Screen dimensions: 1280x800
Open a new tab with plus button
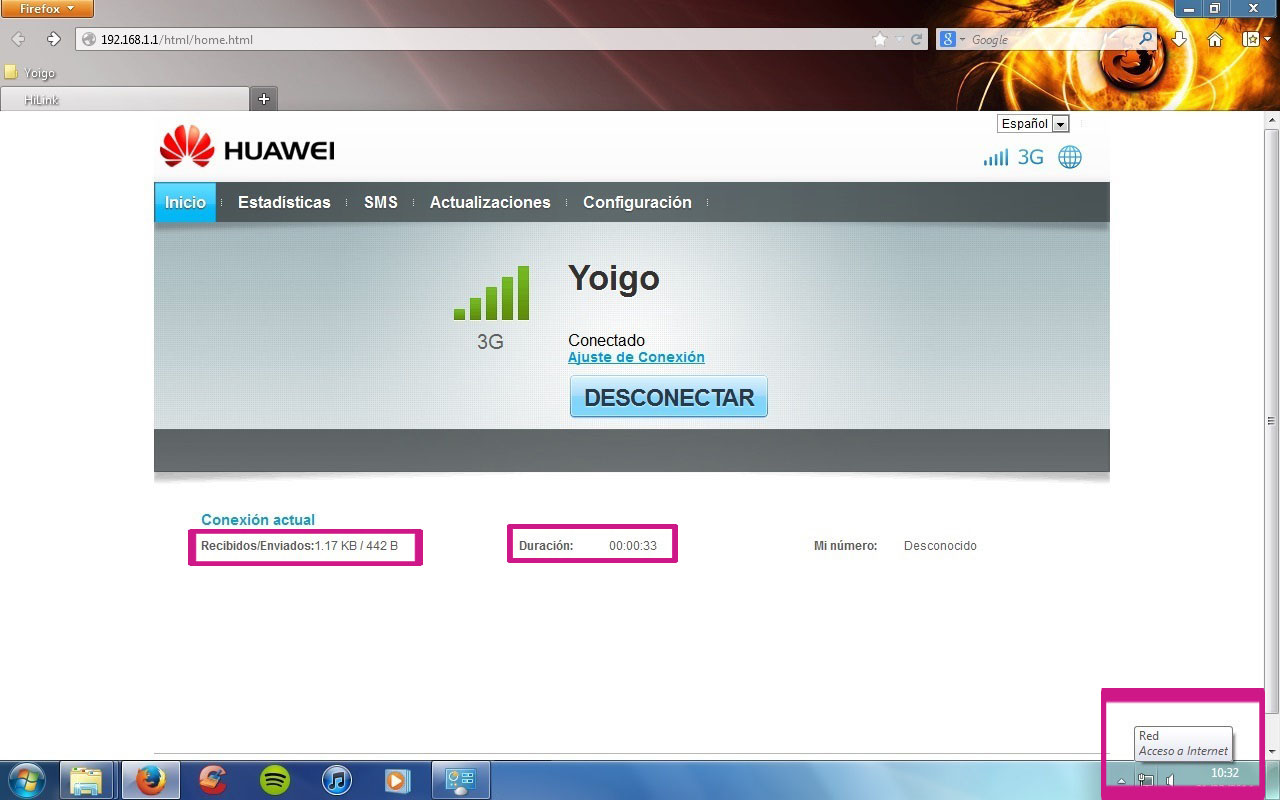pyautogui.click(x=264, y=99)
